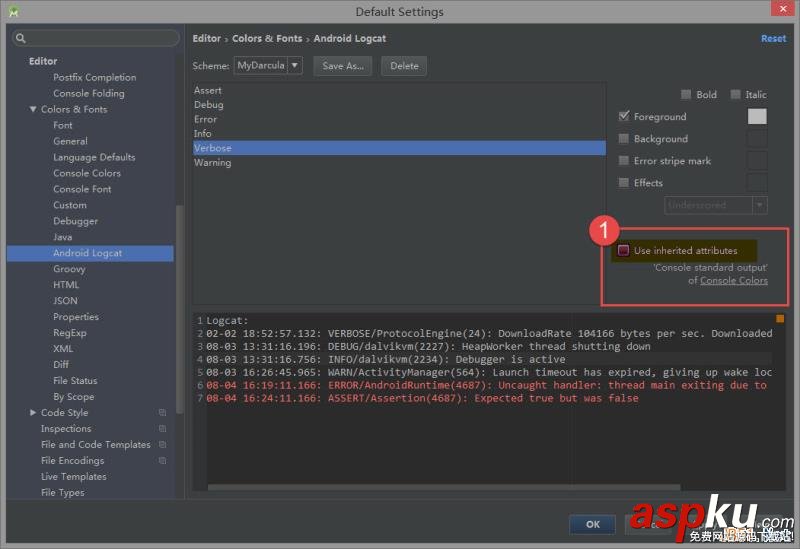The height and width of the screenshot is (549, 800).
Task: Uncheck the Foreground checkbox
Action: click(x=623, y=116)
